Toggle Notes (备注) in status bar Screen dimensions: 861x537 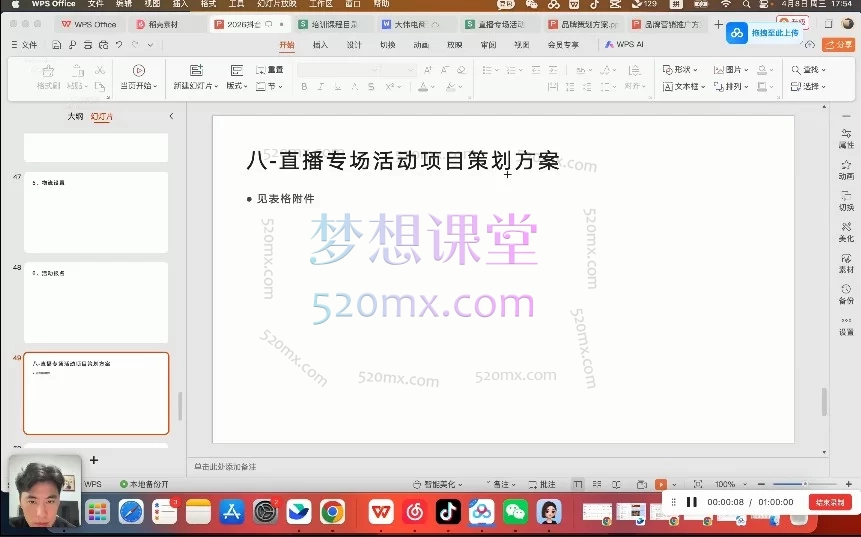click(x=501, y=484)
